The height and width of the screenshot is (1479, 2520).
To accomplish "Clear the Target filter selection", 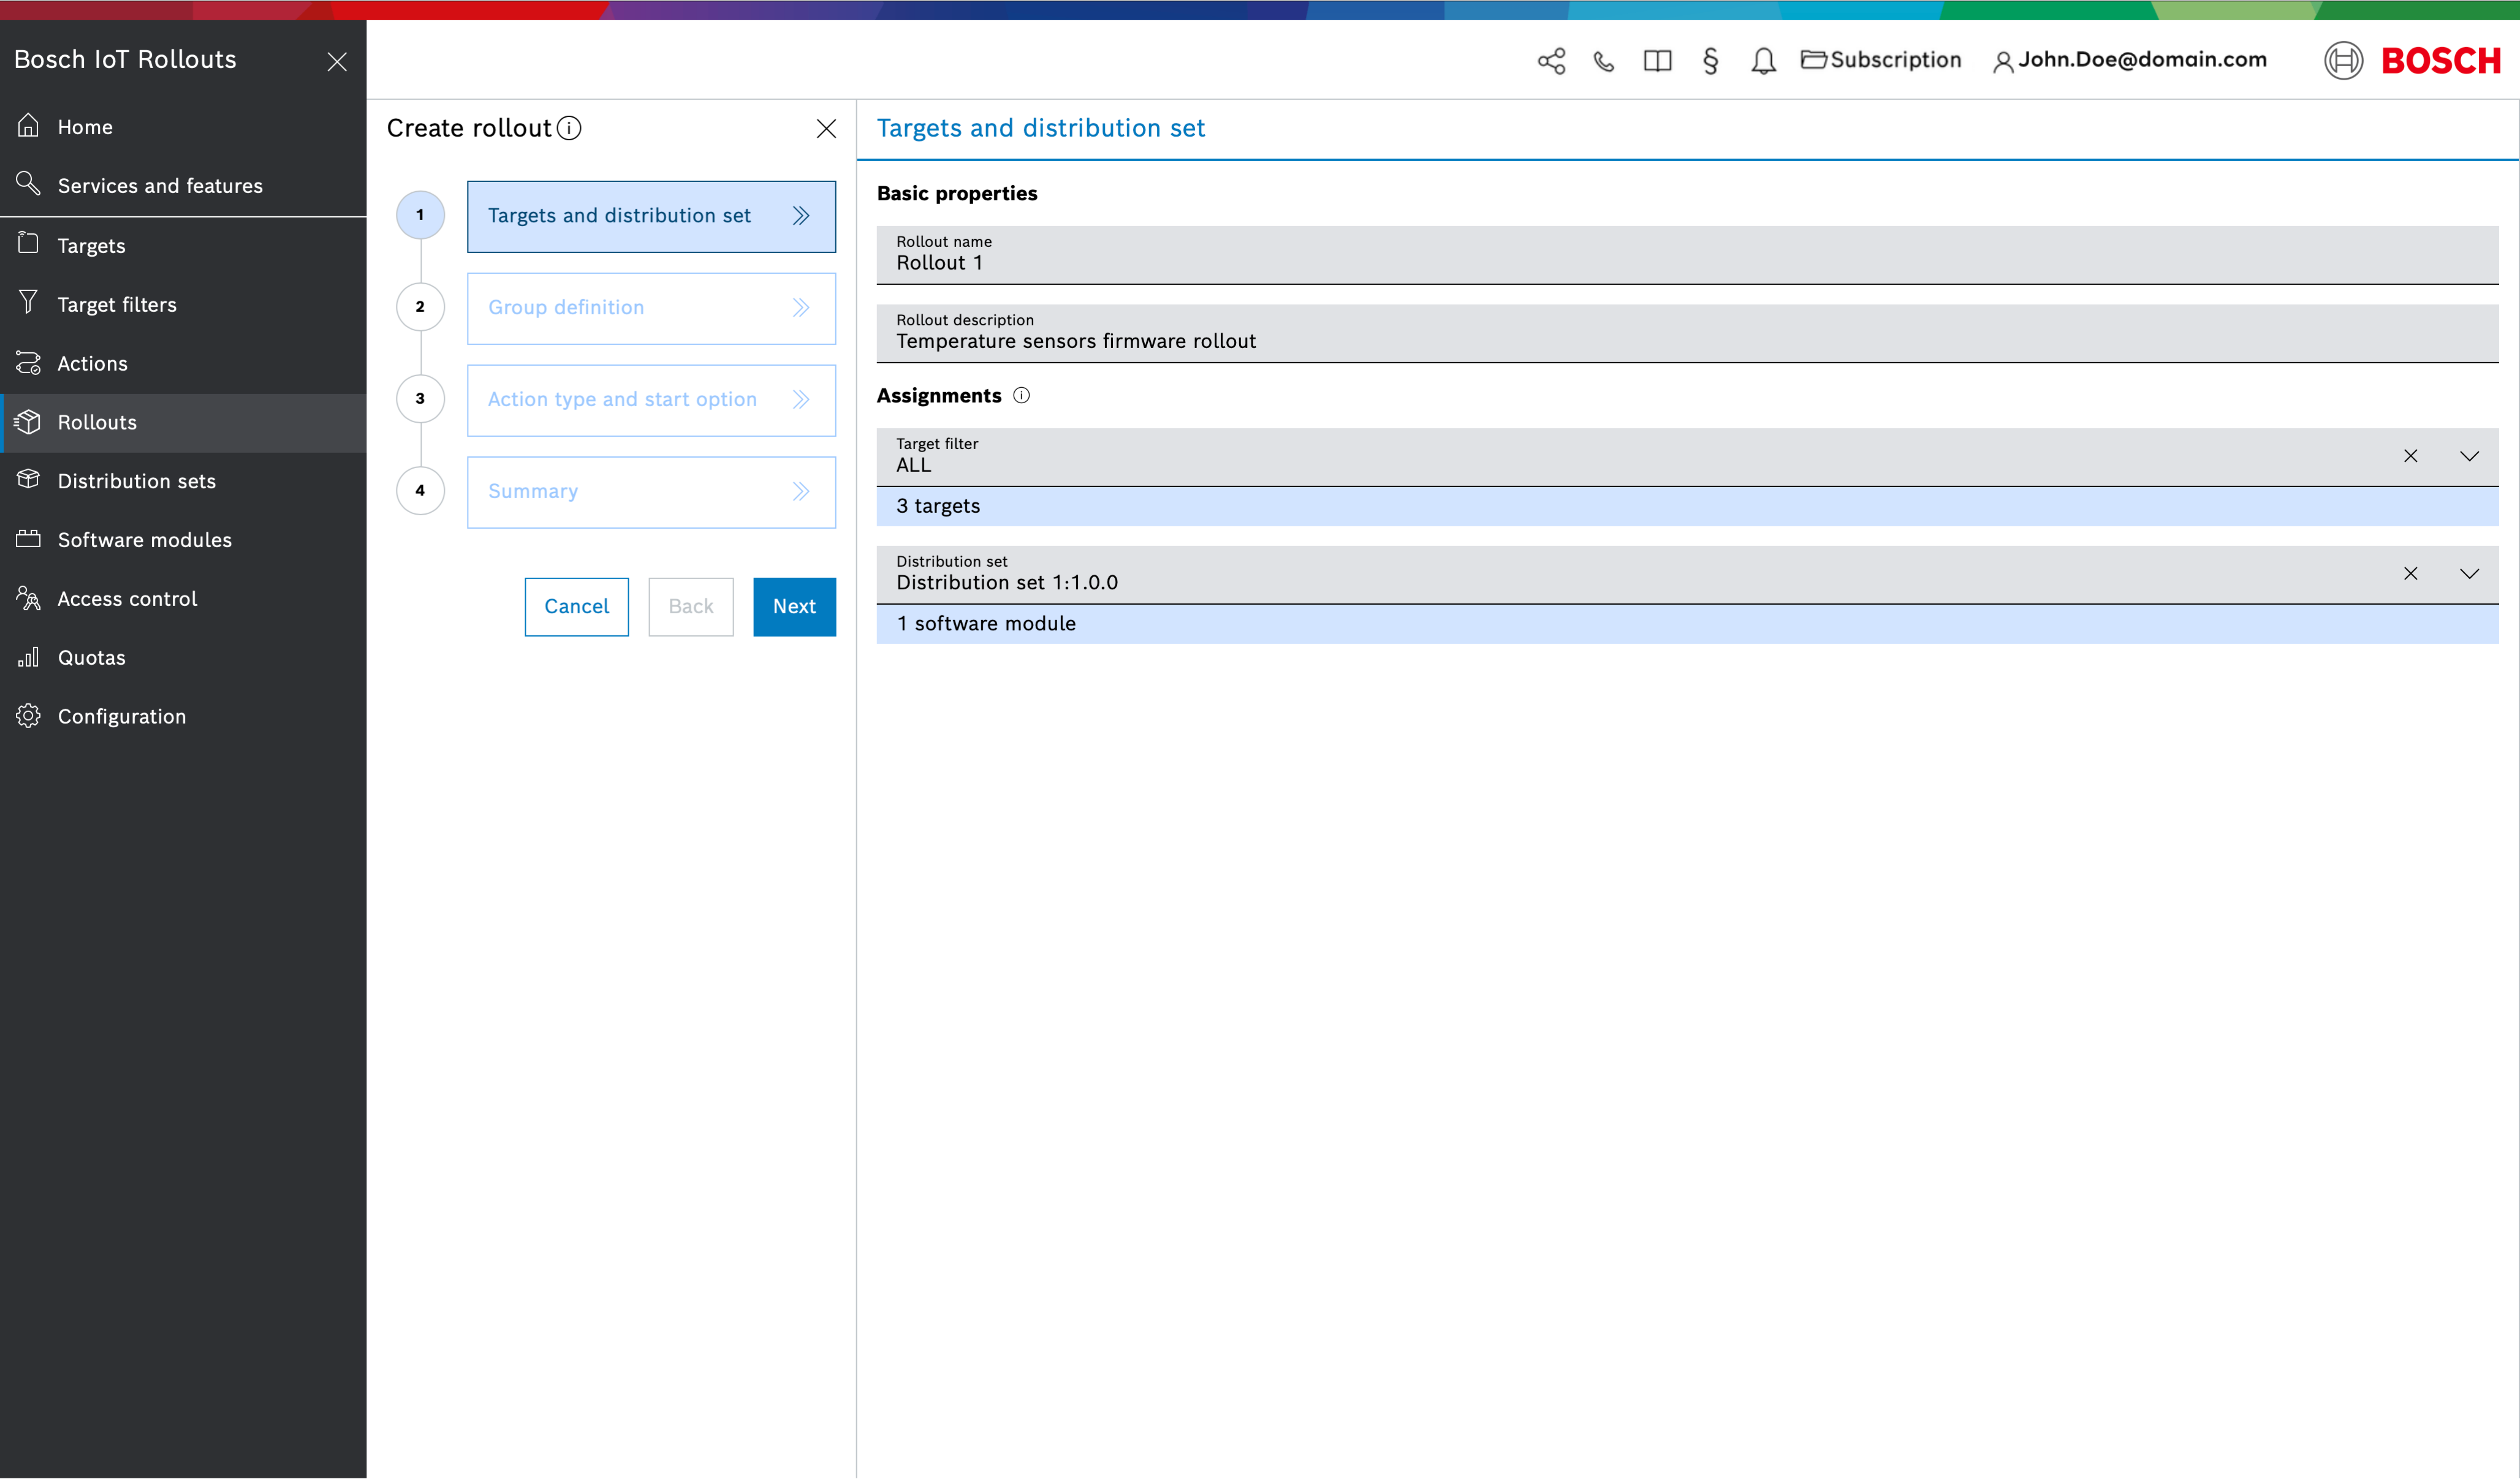I will click(2410, 456).
